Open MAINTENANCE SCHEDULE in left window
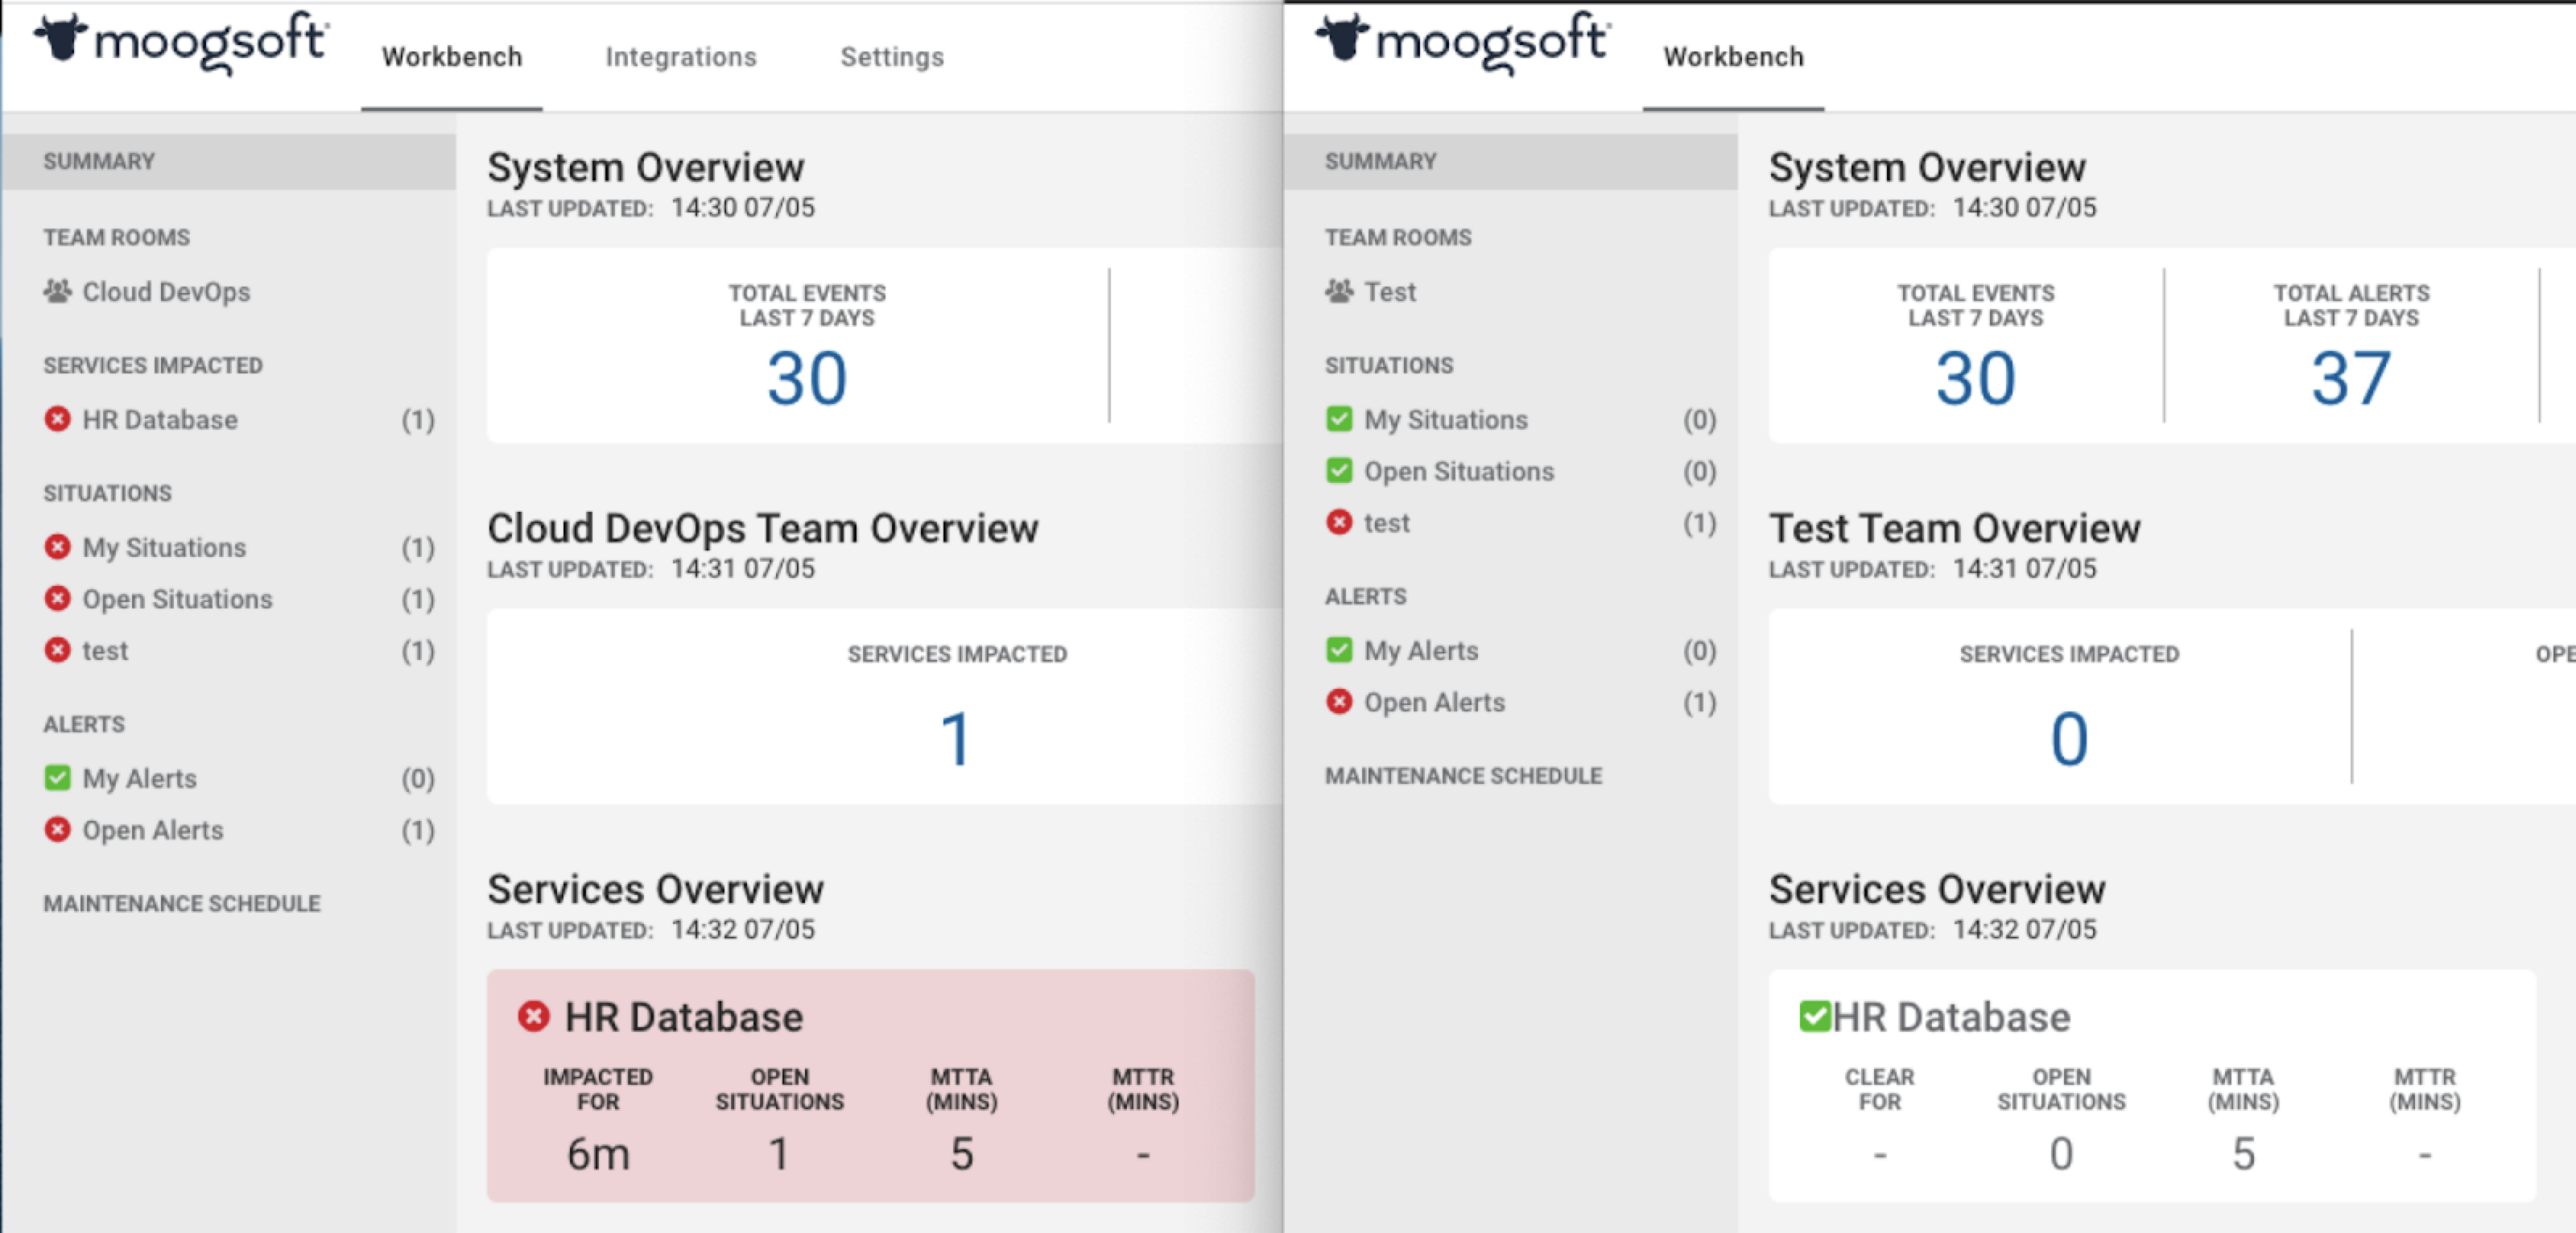2576x1233 pixels. point(182,904)
